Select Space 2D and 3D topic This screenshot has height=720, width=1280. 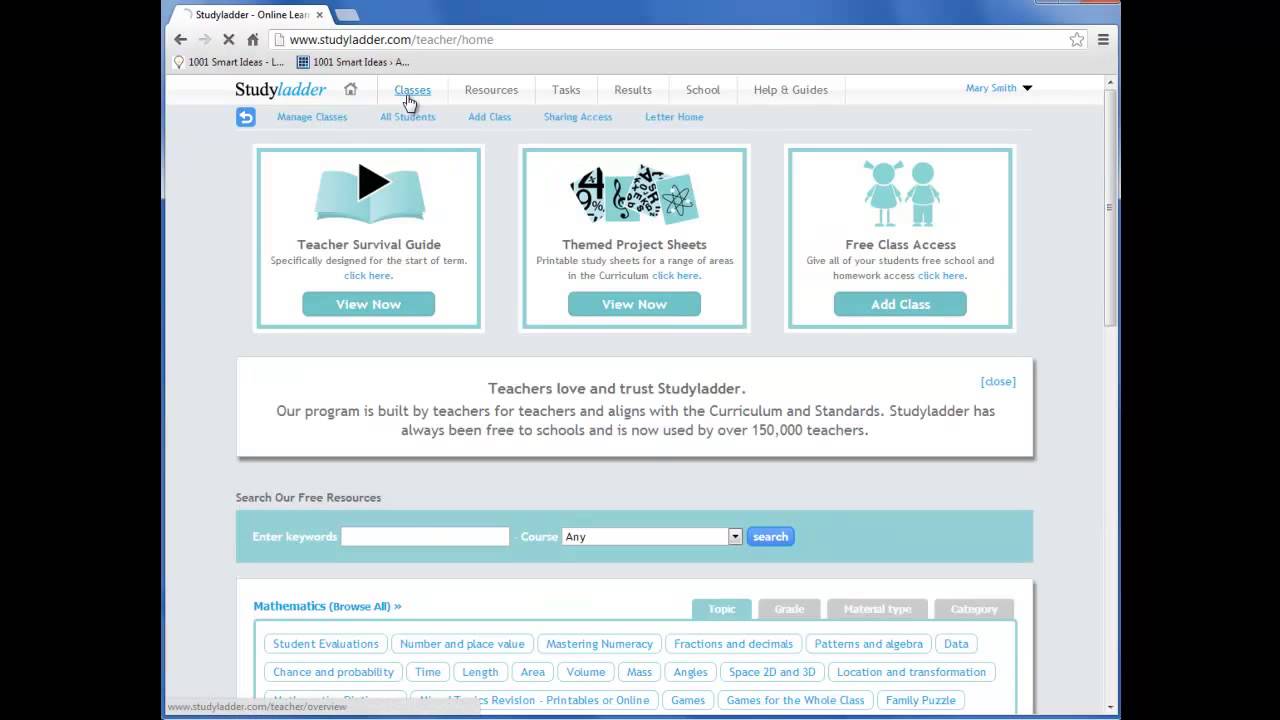coord(772,672)
